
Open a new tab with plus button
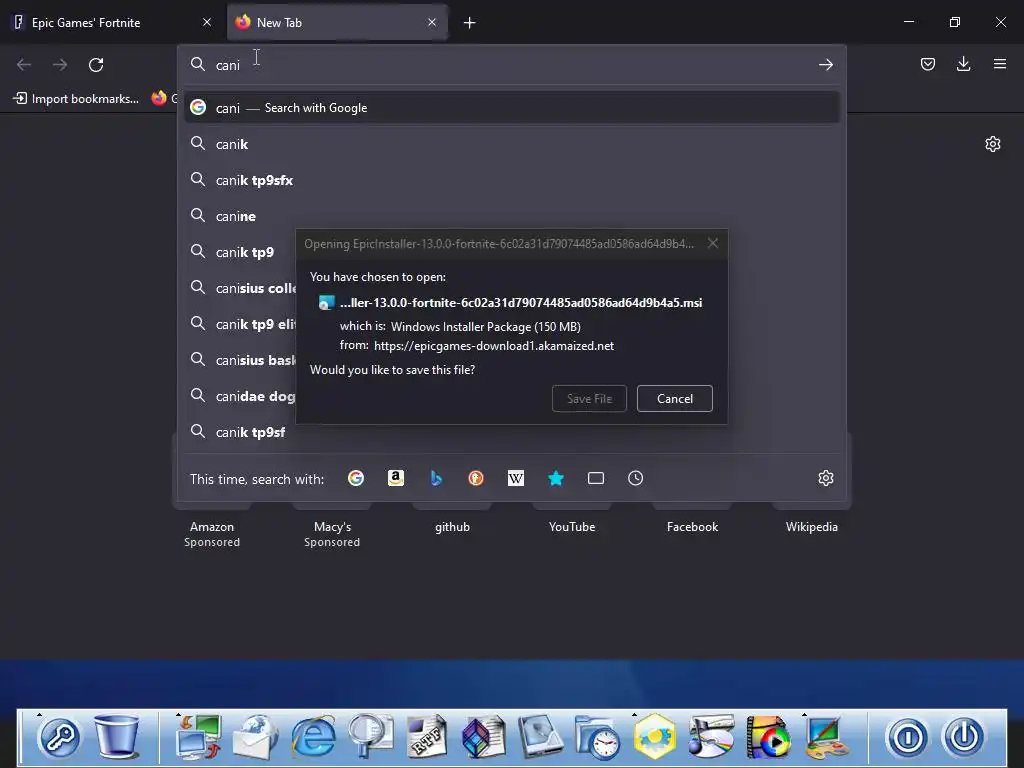(470, 23)
